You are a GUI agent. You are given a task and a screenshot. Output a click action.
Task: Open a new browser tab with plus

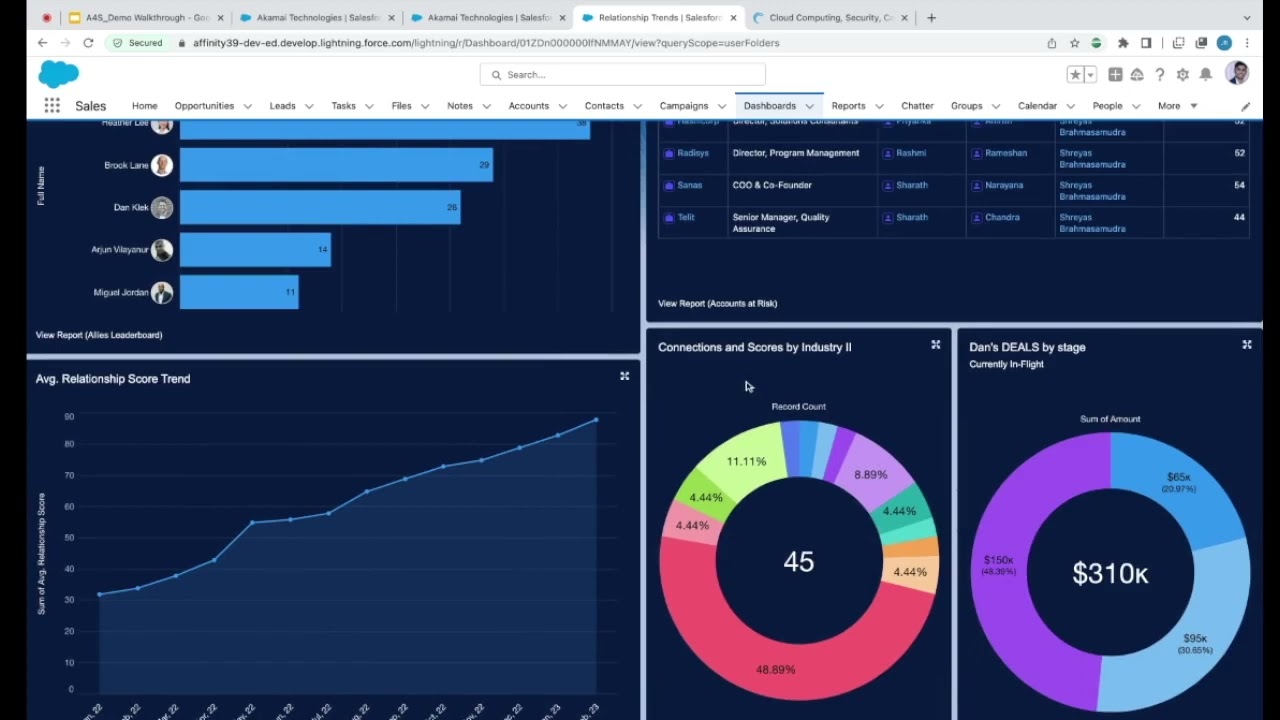pos(931,18)
